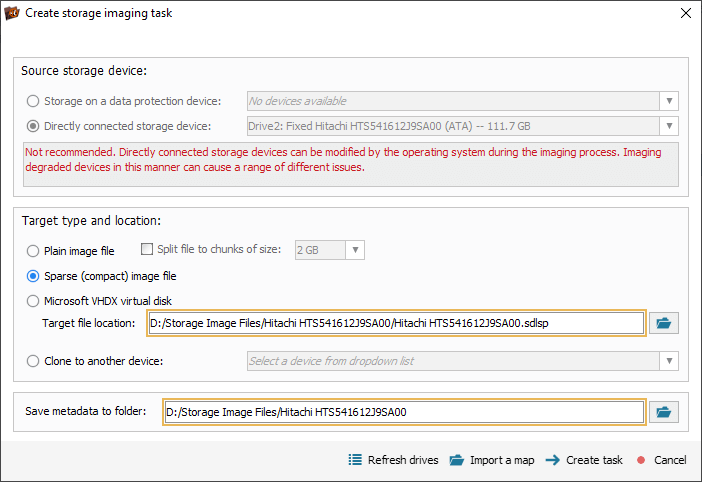Select Sparse (compact) image file option
Image resolution: width=702 pixels, height=482 pixels.
[33, 276]
